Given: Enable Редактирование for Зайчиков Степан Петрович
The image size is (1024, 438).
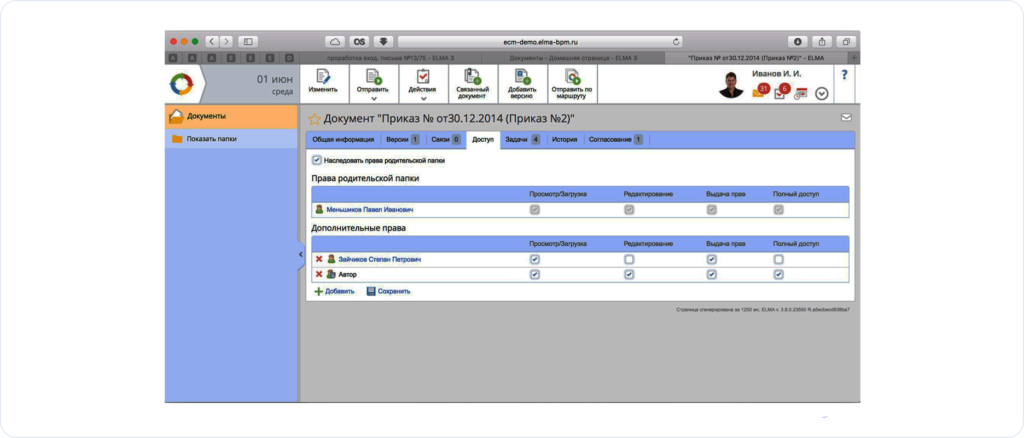Looking at the screenshot, I should point(628,259).
